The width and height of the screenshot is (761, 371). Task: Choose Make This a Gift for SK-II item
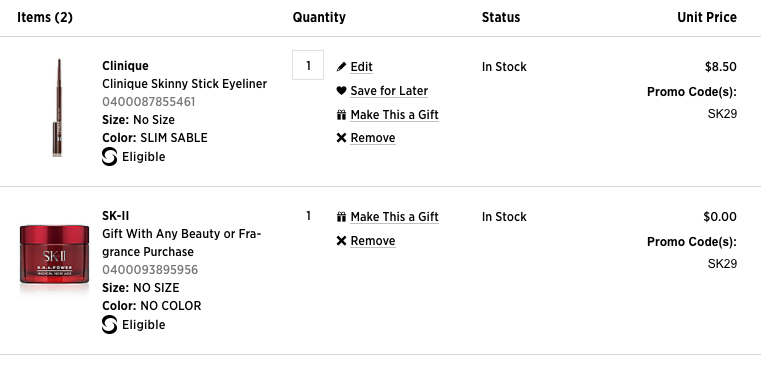click(x=395, y=217)
